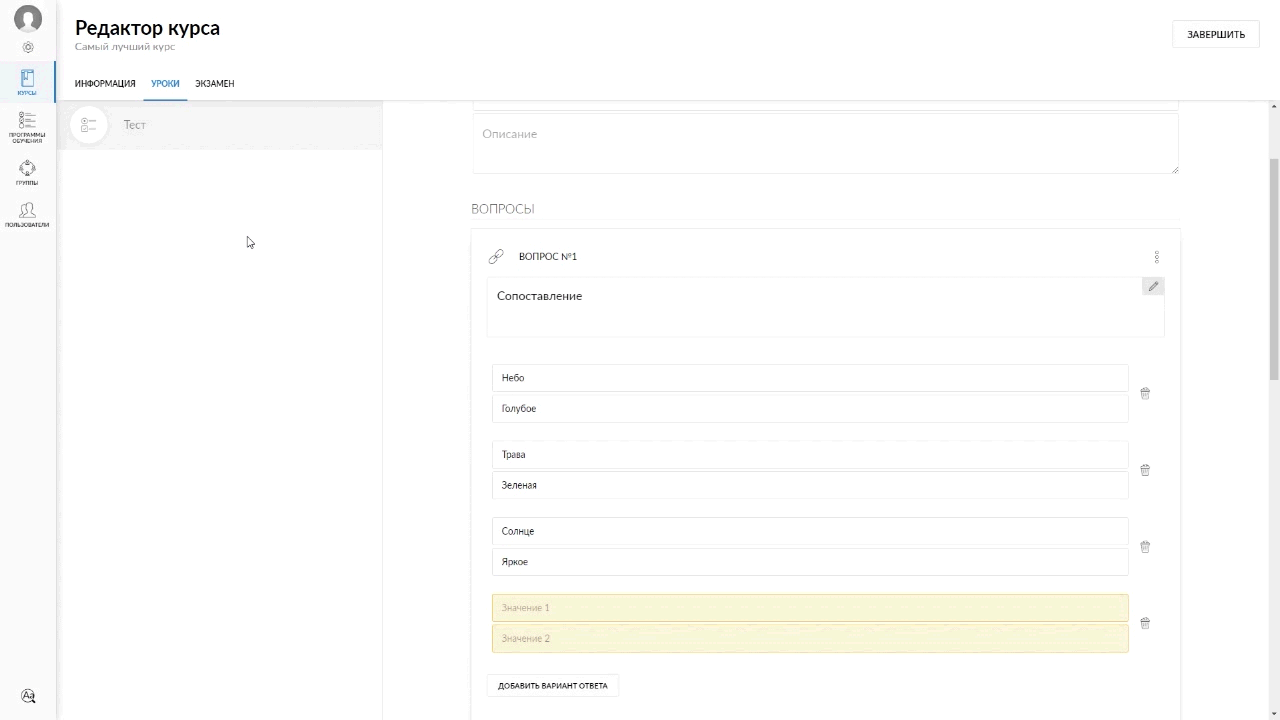Click the link icon beside Вопрос №1
Viewport: 1280px width, 720px height.
tap(496, 257)
